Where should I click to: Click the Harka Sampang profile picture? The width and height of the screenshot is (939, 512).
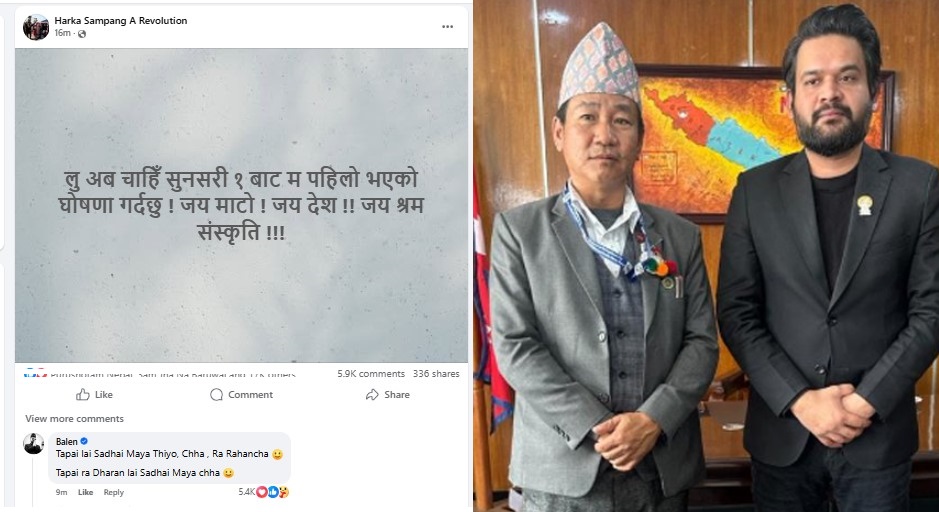35,27
